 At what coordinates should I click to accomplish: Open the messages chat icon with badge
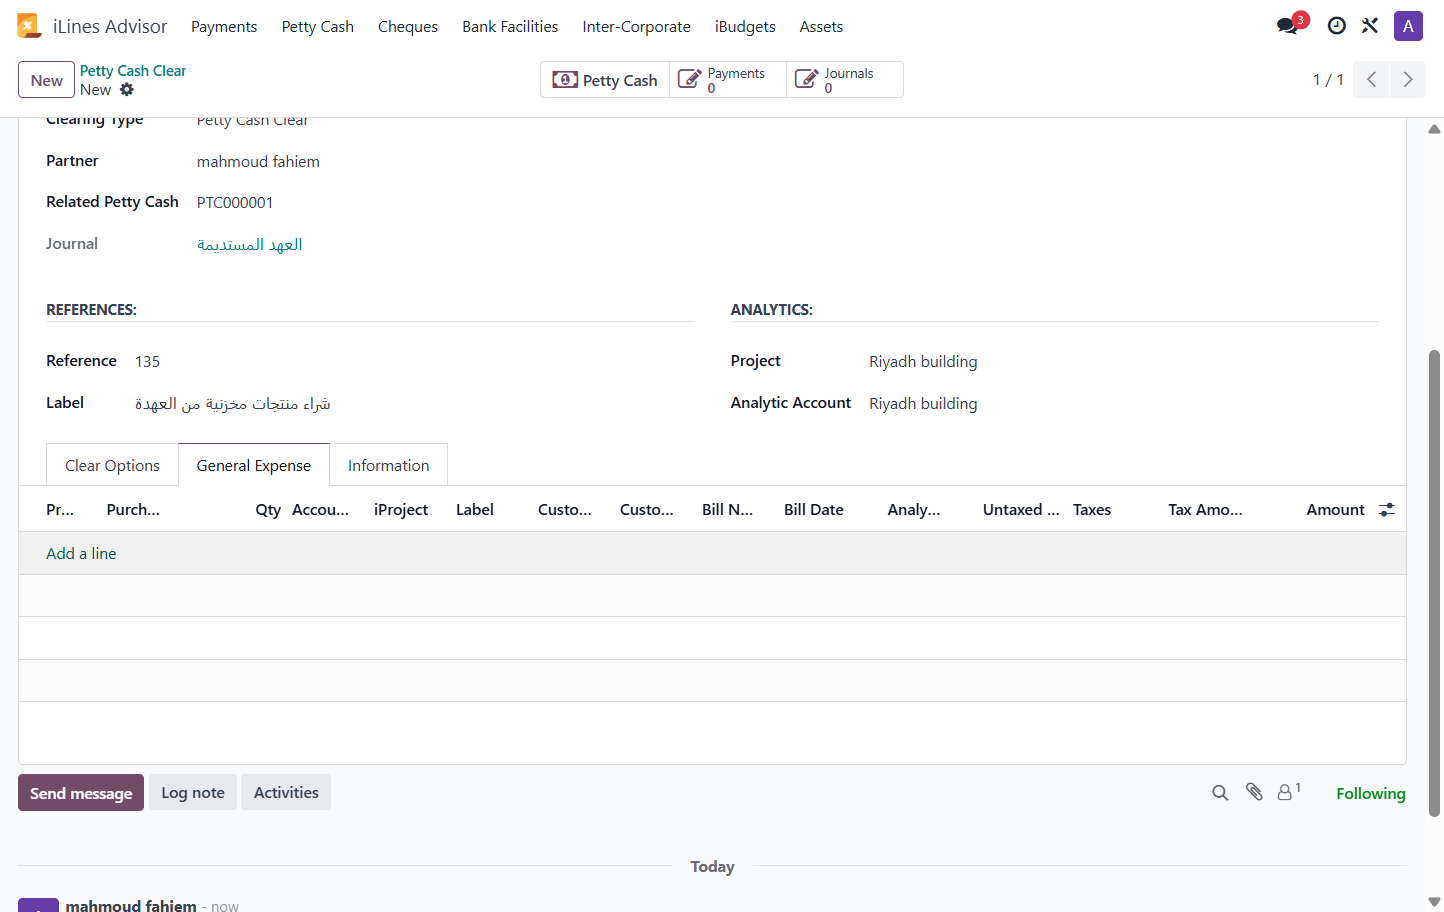tap(1289, 26)
